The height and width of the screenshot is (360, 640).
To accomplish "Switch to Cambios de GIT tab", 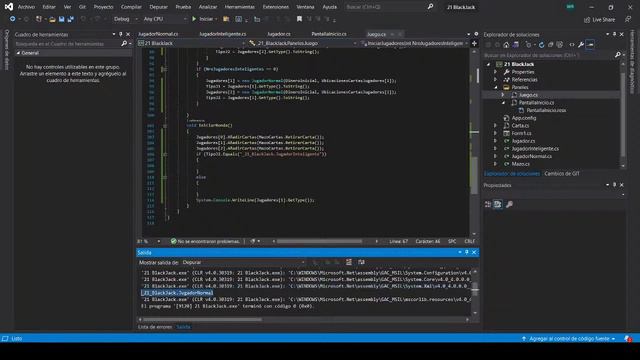I will (562, 173).
